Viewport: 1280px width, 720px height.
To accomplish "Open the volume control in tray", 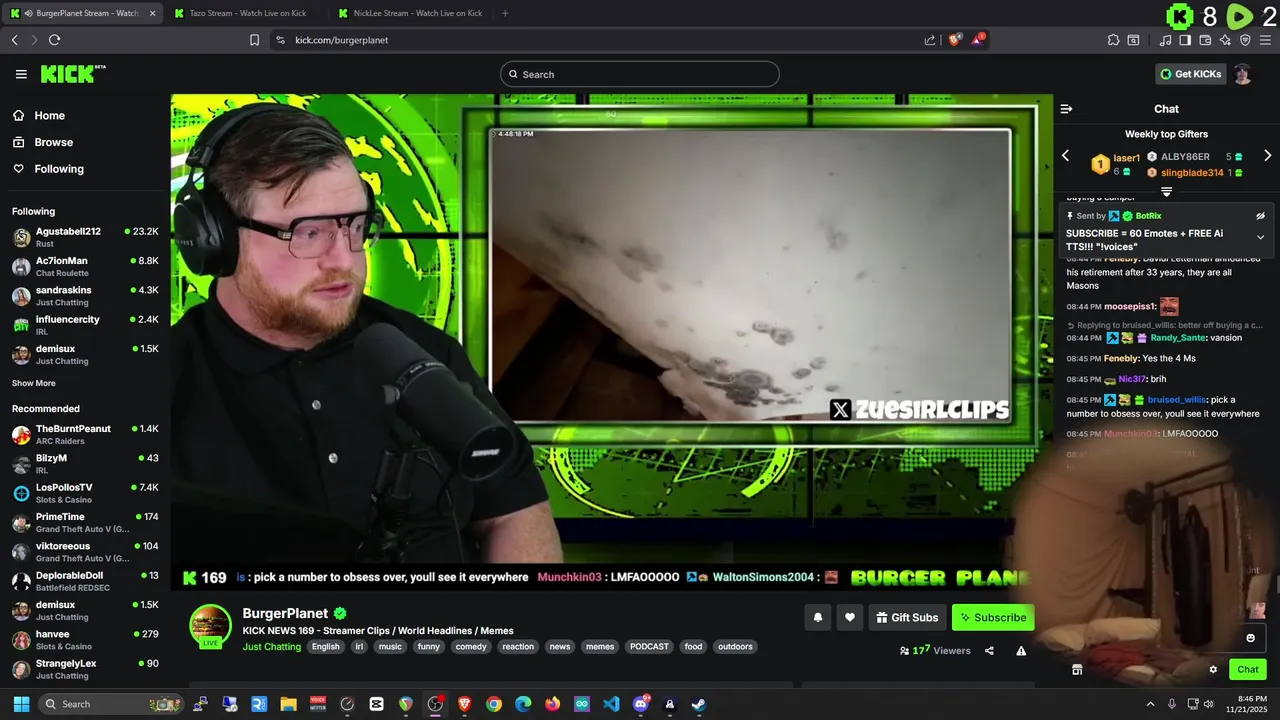I will 1208,704.
